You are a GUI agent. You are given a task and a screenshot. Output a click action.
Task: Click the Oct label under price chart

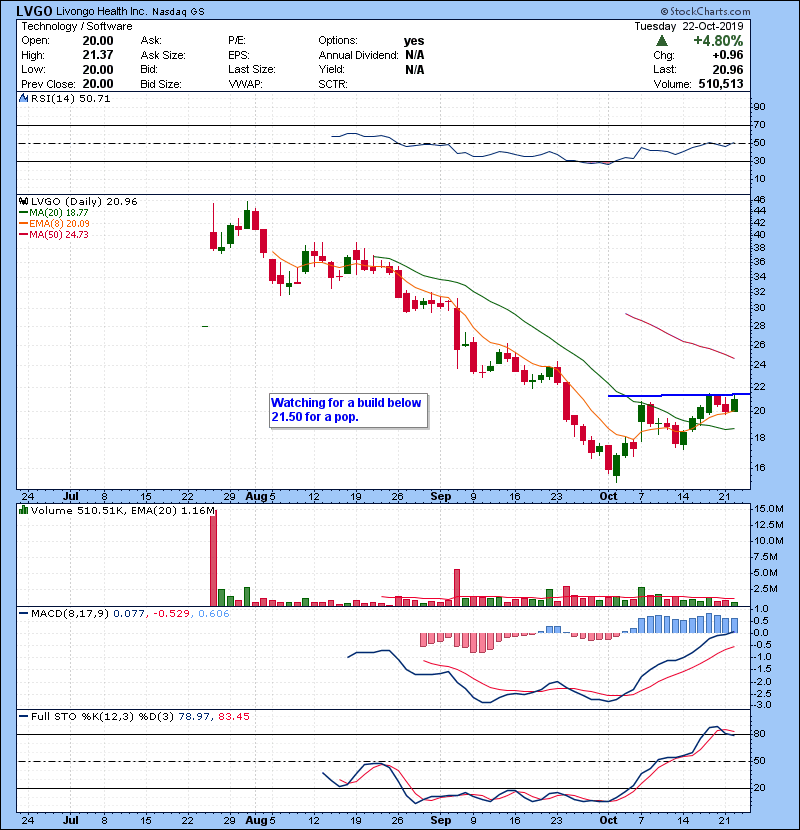tap(608, 496)
